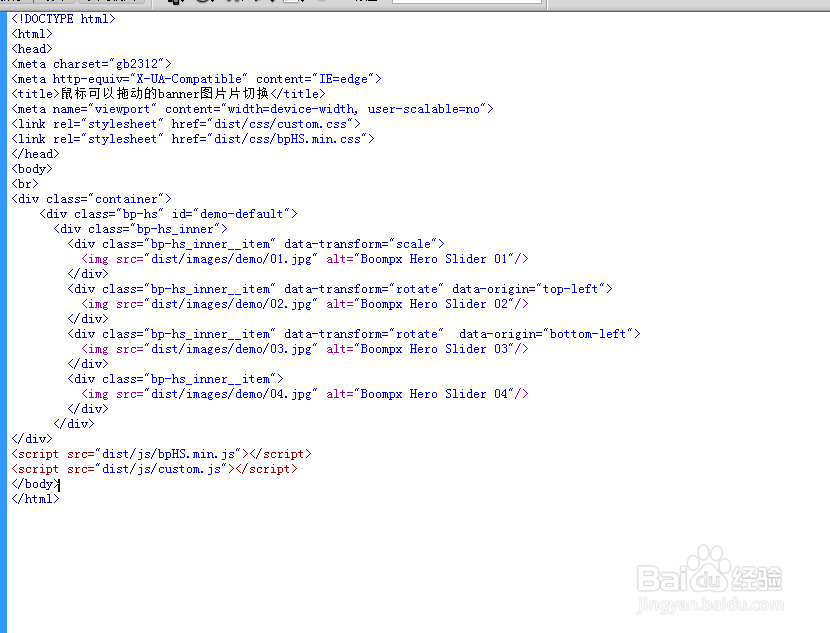The height and width of the screenshot is (633, 830).
Task: Click the img line for demo/04.jpg
Action: point(305,394)
